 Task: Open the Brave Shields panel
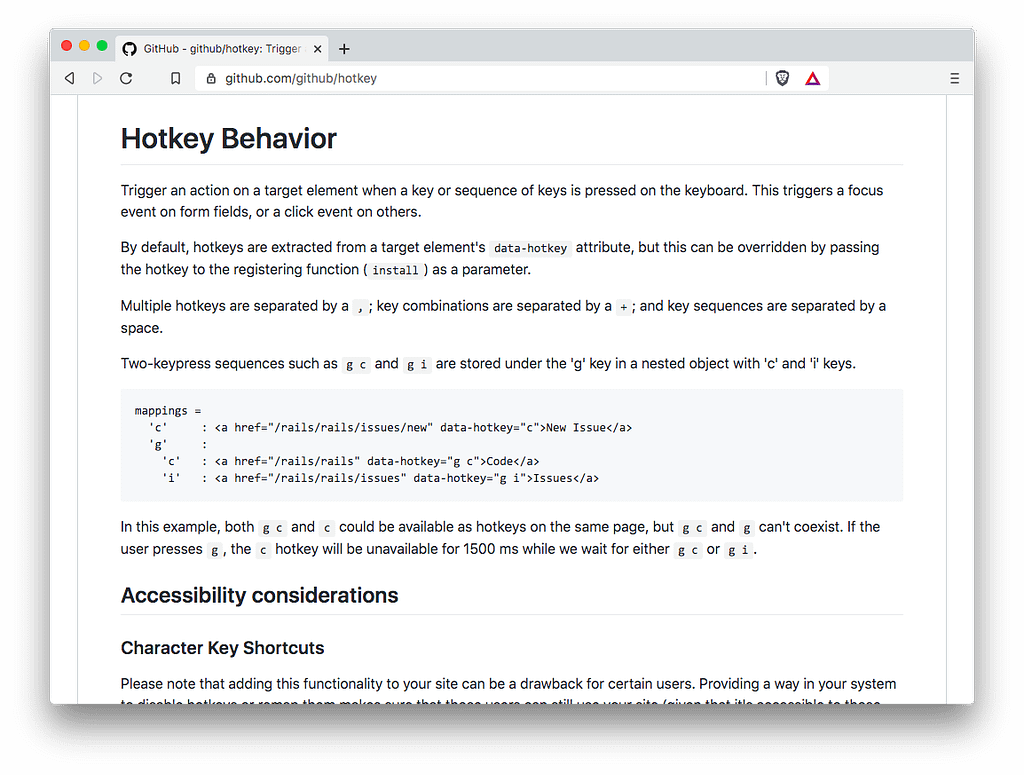click(x=781, y=77)
